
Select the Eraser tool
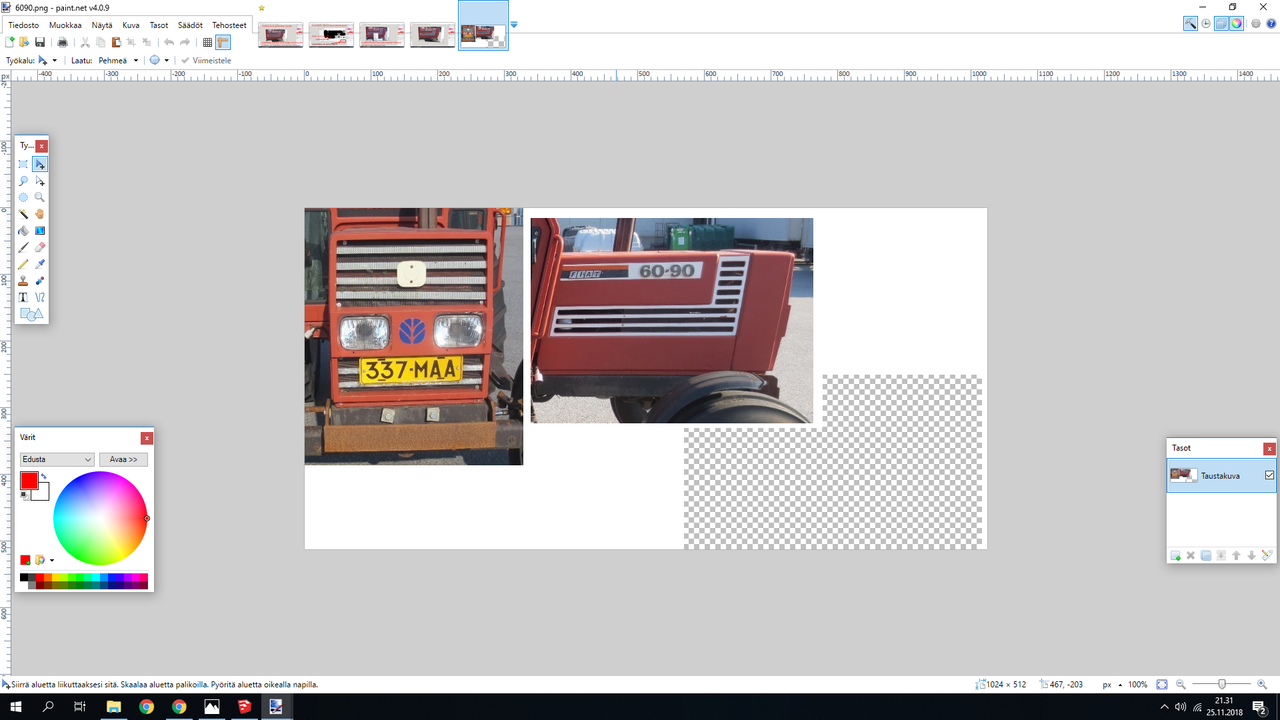click(40, 247)
